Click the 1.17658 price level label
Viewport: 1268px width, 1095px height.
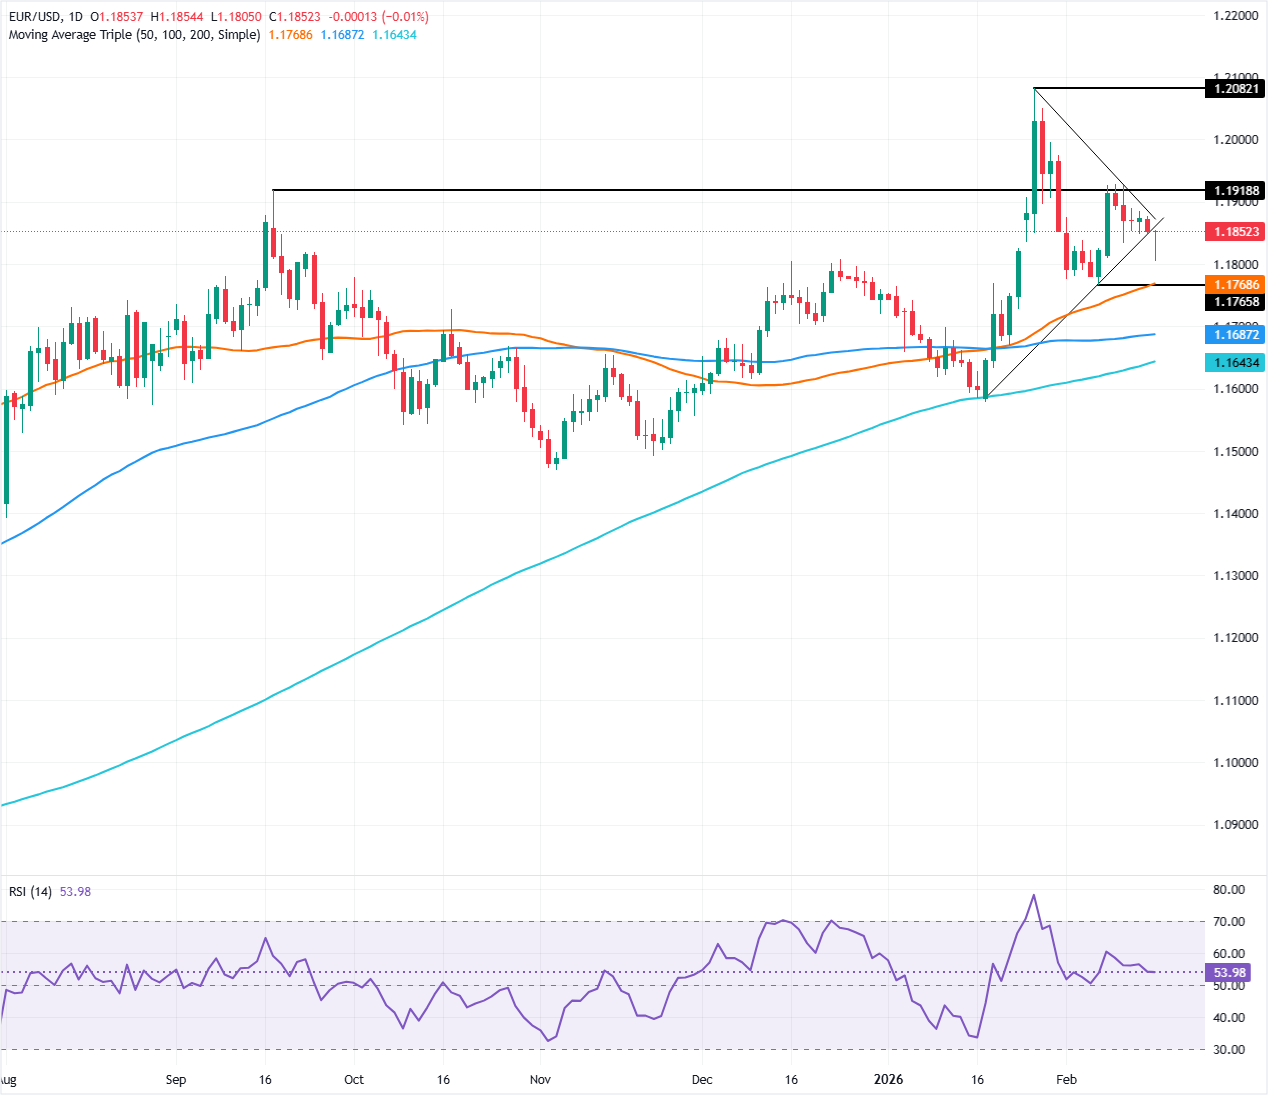point(1236,302)
